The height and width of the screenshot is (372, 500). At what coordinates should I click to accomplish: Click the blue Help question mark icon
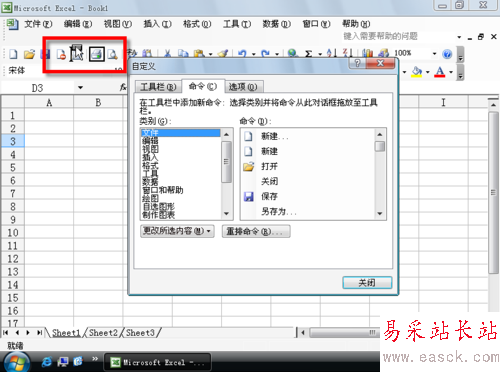[x=447, y=54]
